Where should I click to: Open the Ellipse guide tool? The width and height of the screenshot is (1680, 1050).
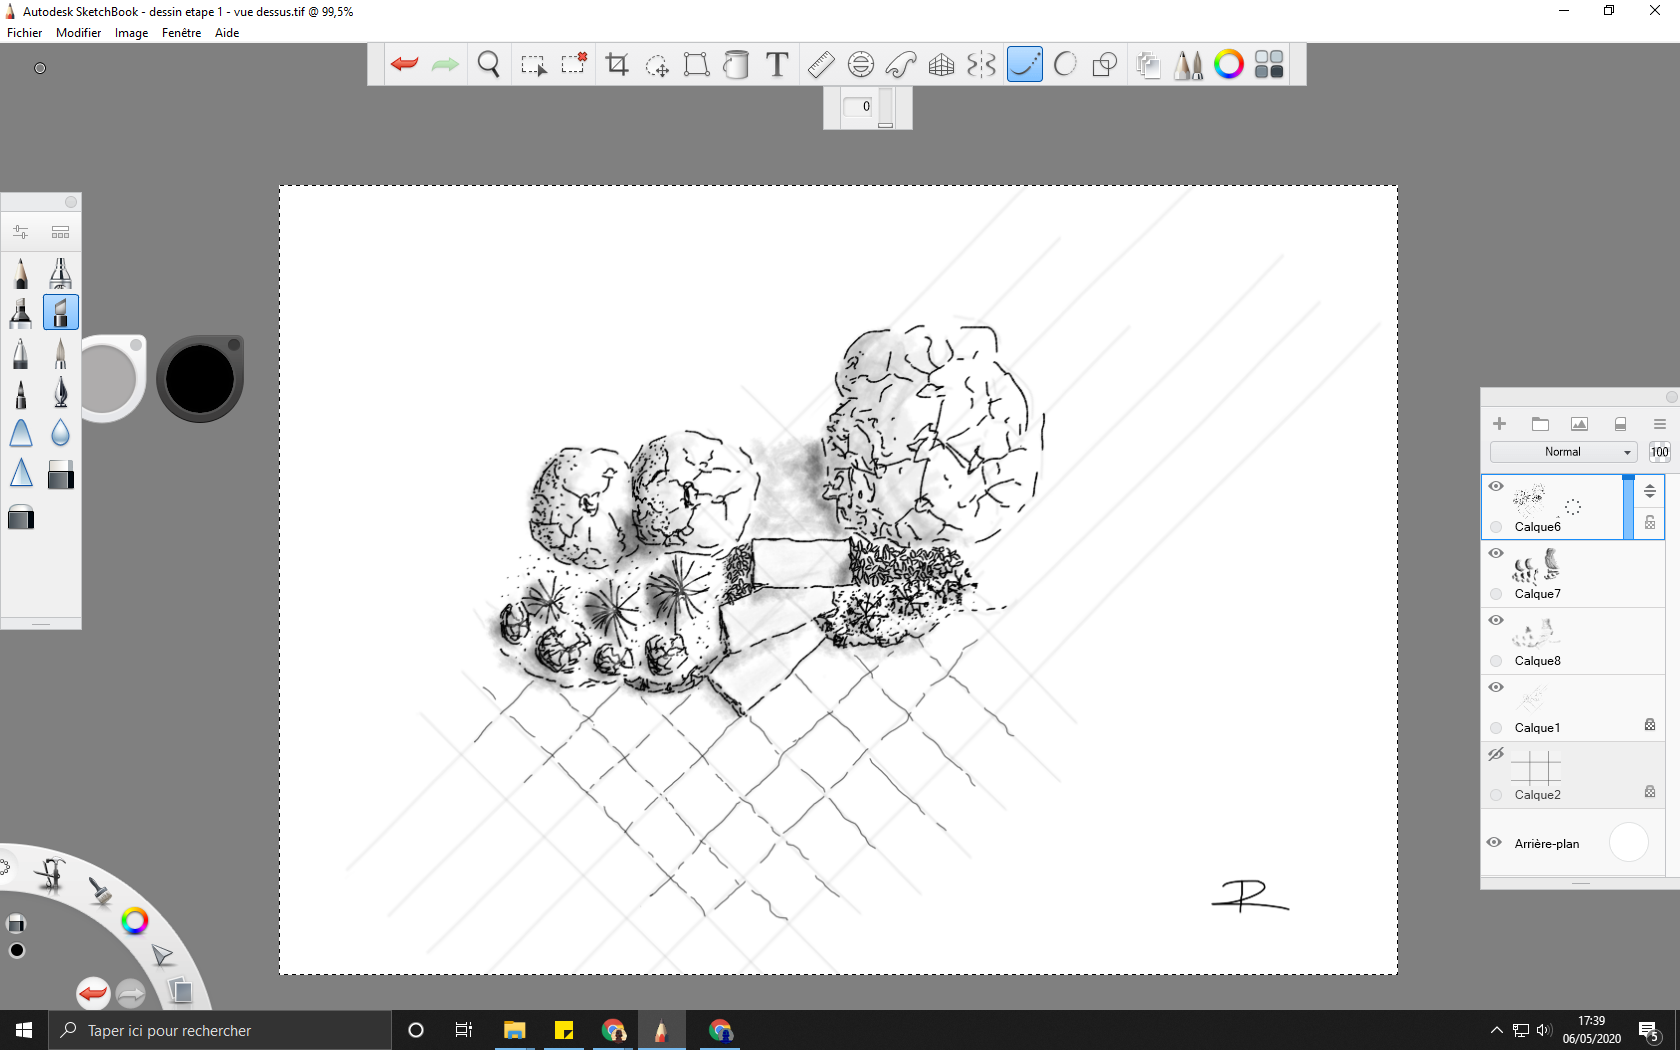click(861, 64)
